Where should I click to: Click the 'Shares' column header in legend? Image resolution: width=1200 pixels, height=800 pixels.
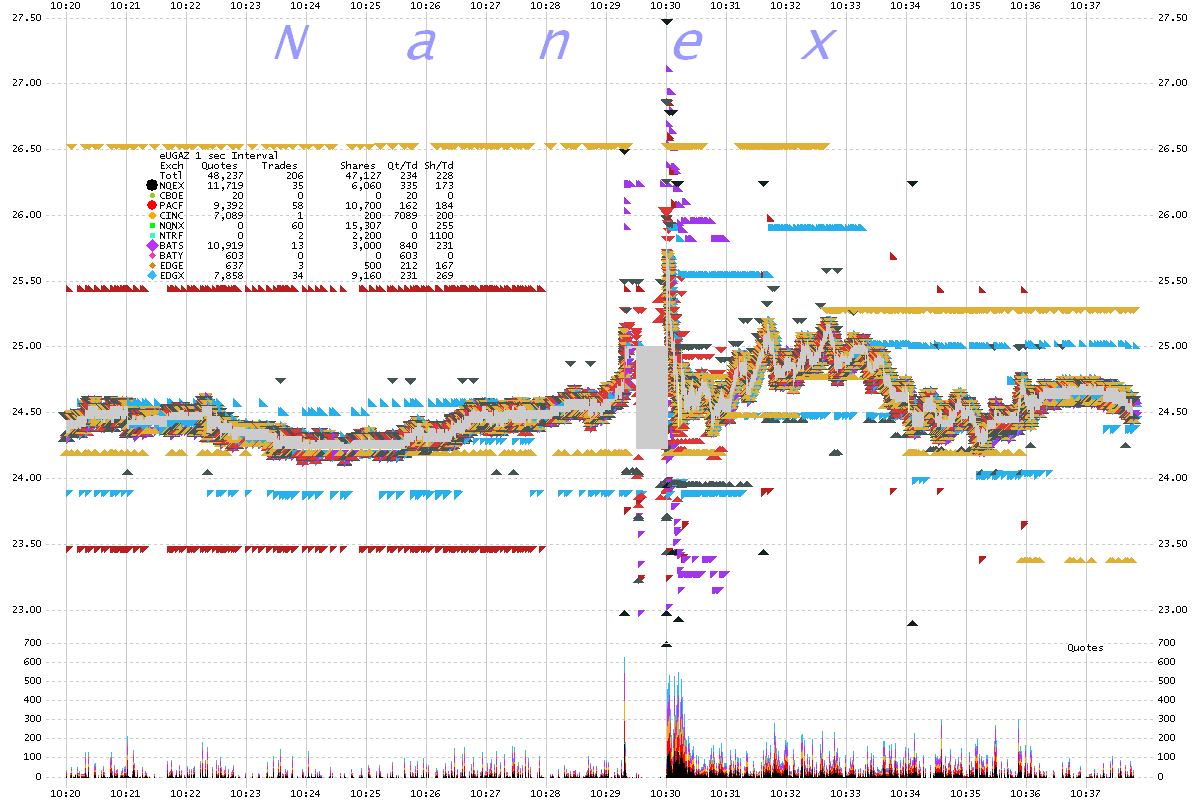357,166
